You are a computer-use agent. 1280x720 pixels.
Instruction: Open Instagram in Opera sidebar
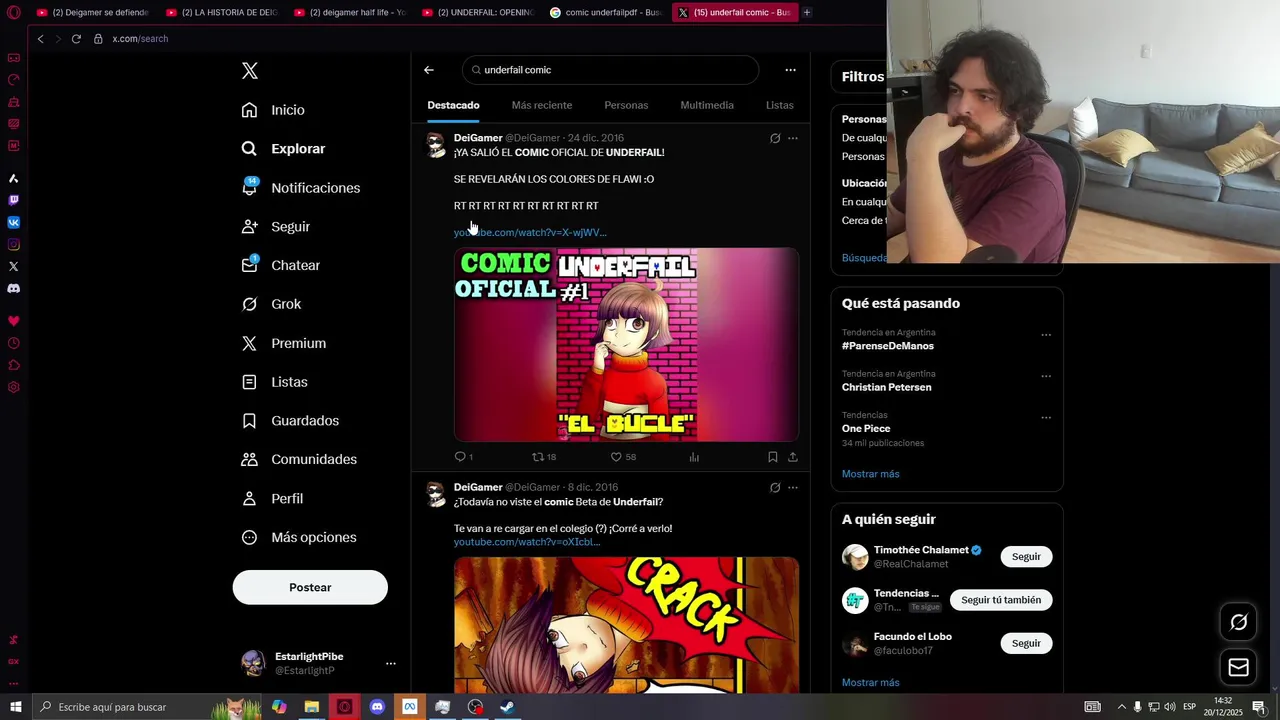(14, 244)
